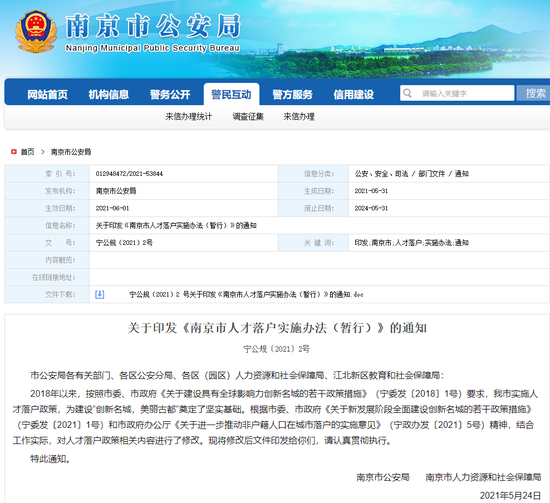Click the date 2021年5月24日

510,495
